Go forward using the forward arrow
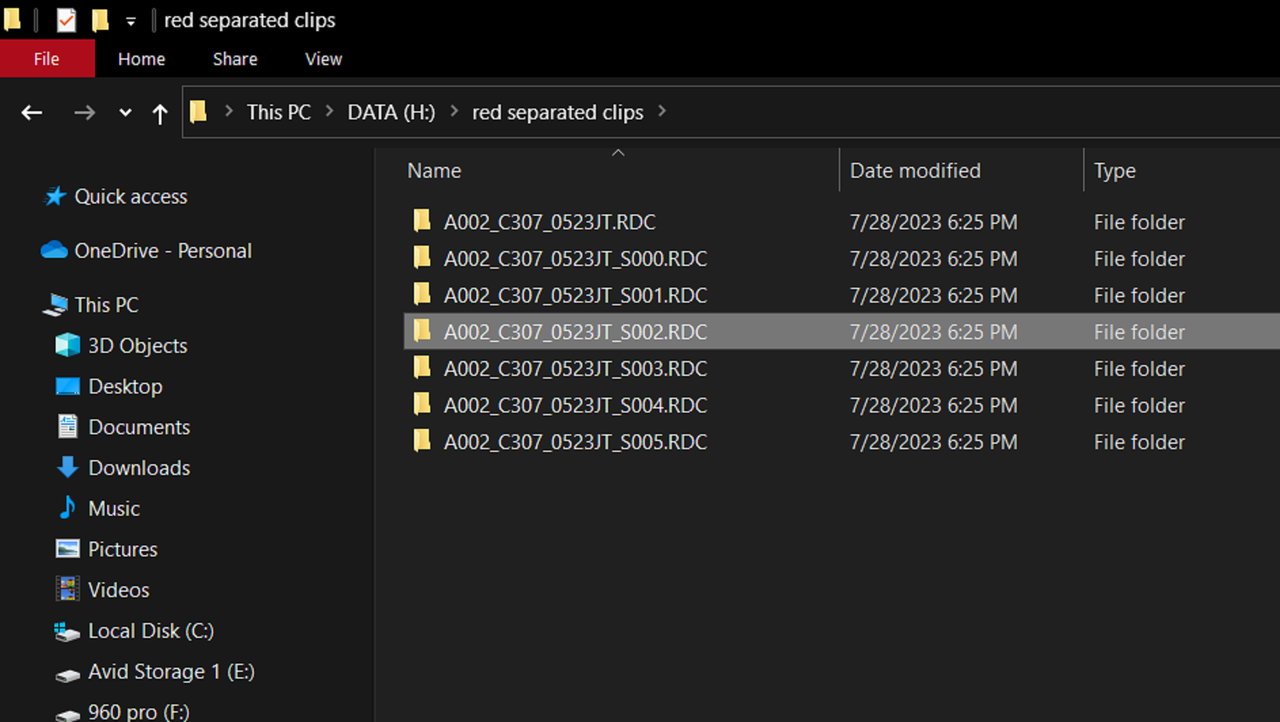 [x=85, y=113]
